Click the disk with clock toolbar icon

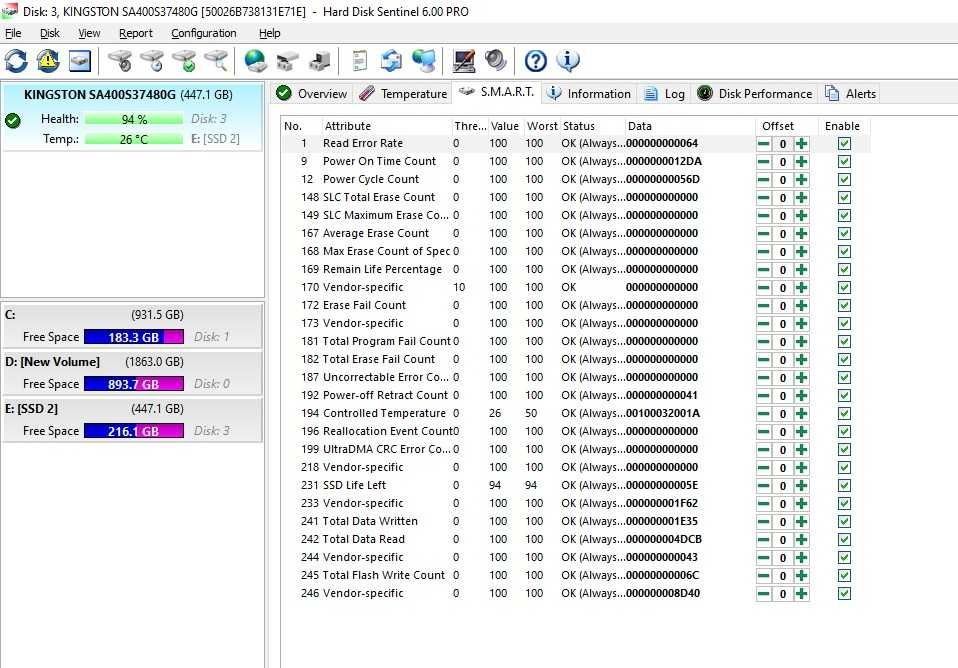[x=152, y=61]
